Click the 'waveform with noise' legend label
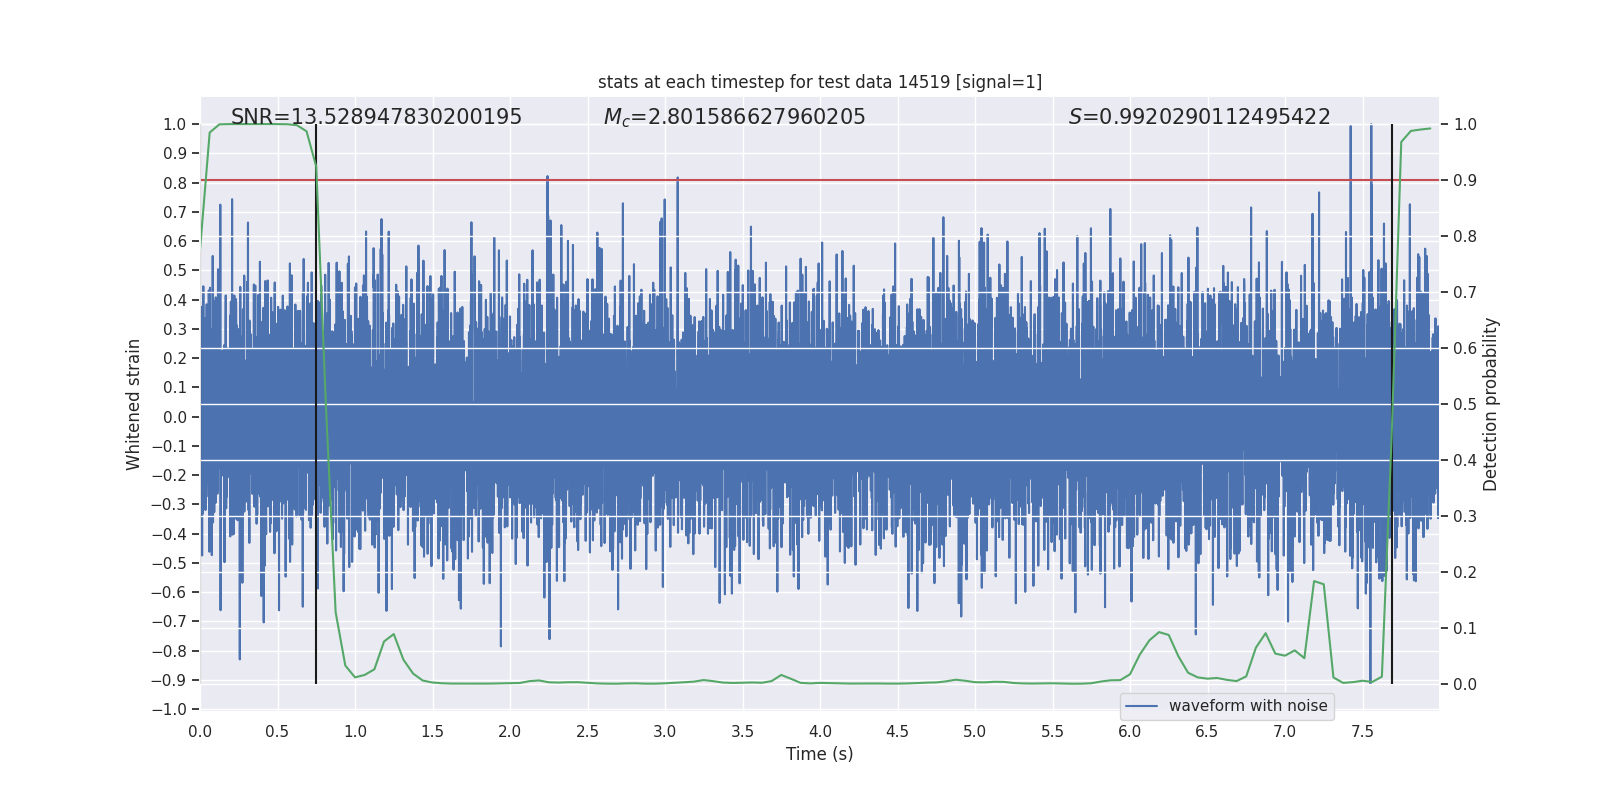This screenshot has width=1600, height=800. click(1247, 706)
